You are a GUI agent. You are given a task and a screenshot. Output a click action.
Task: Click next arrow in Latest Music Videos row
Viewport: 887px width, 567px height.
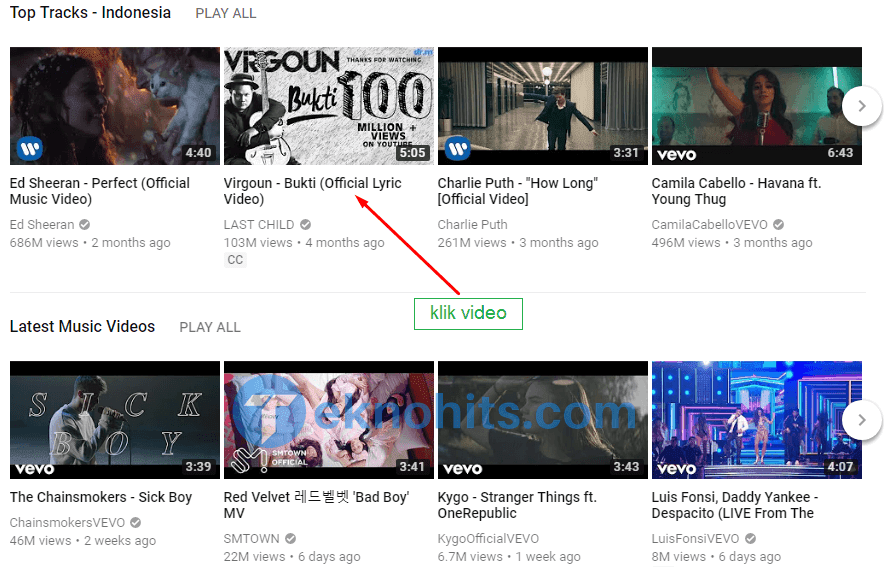pyautogui.click(x=862, y=420)
